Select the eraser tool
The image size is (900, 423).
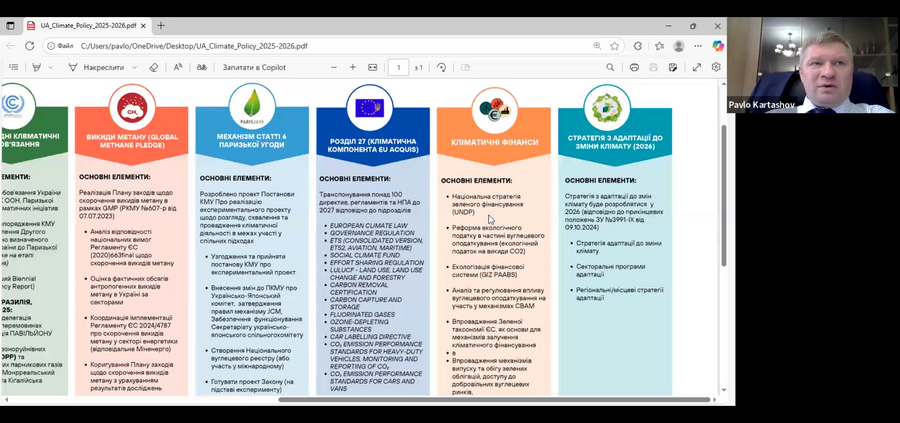click(x=153, y=67)
